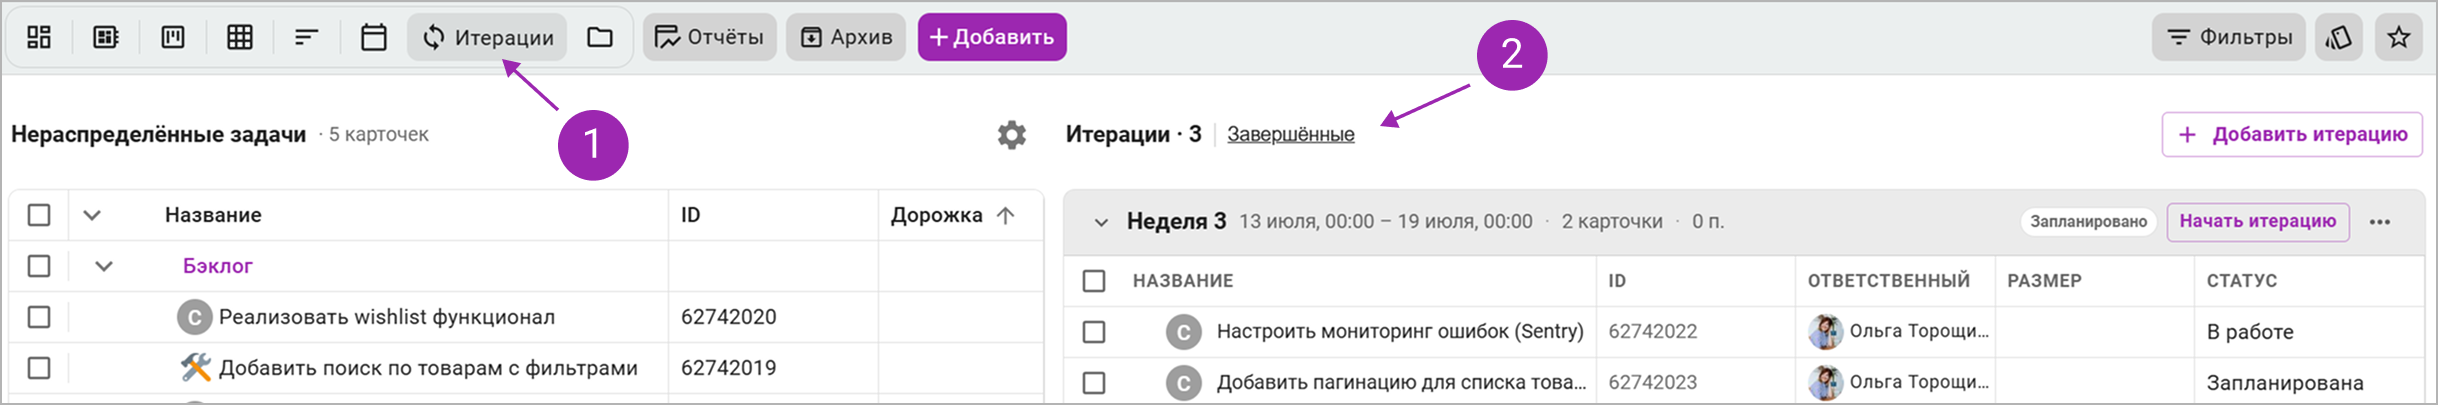Collapse the Бэклог lane group

tap(104, 266)
